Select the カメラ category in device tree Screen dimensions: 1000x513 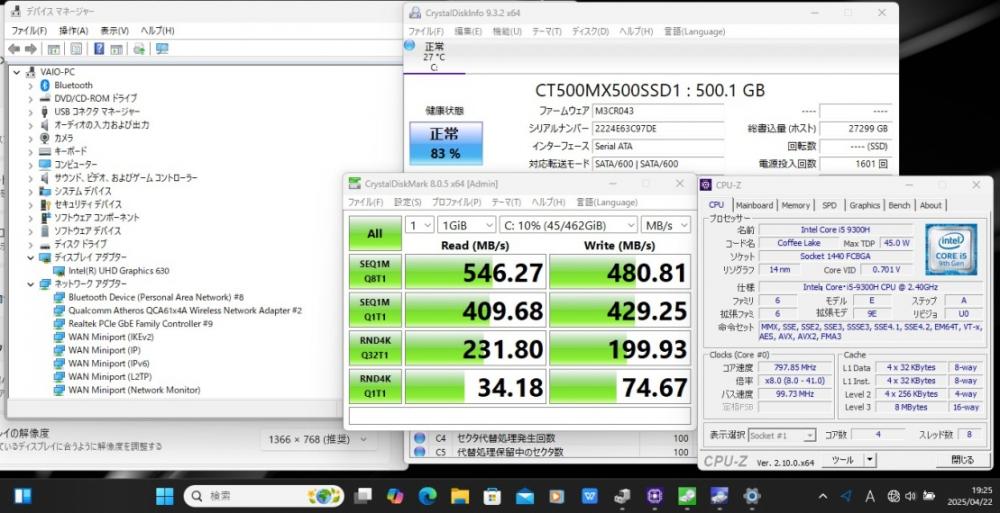pos(63,138)
